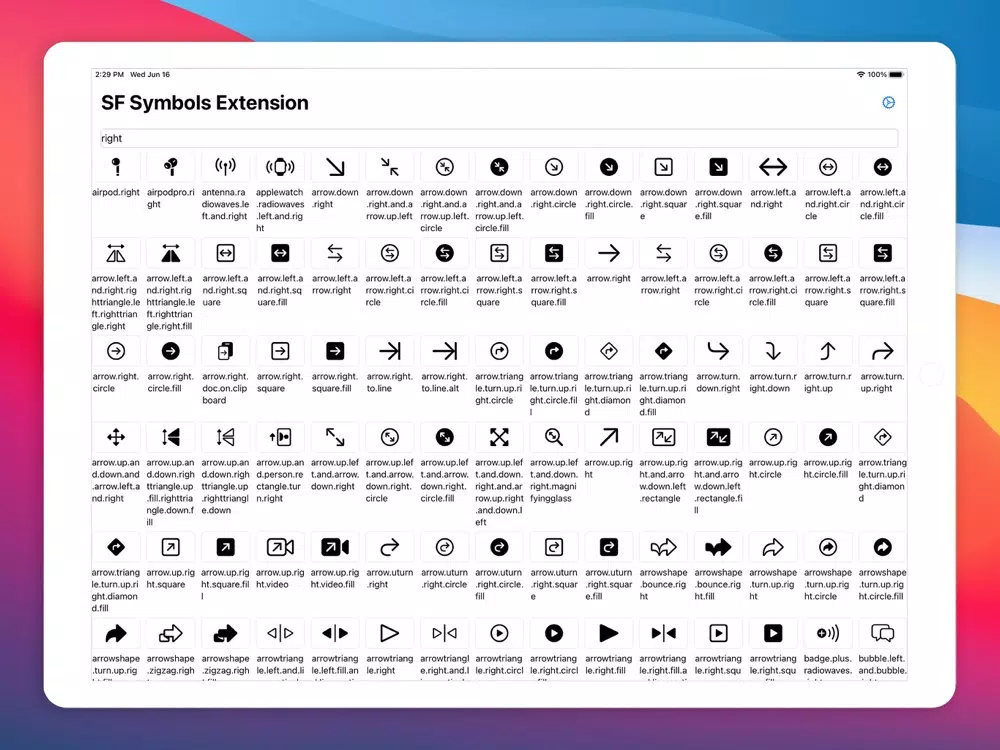Choose the plain arrow.uturn.right symbol
1000x750 pixels.
point(390,547)
